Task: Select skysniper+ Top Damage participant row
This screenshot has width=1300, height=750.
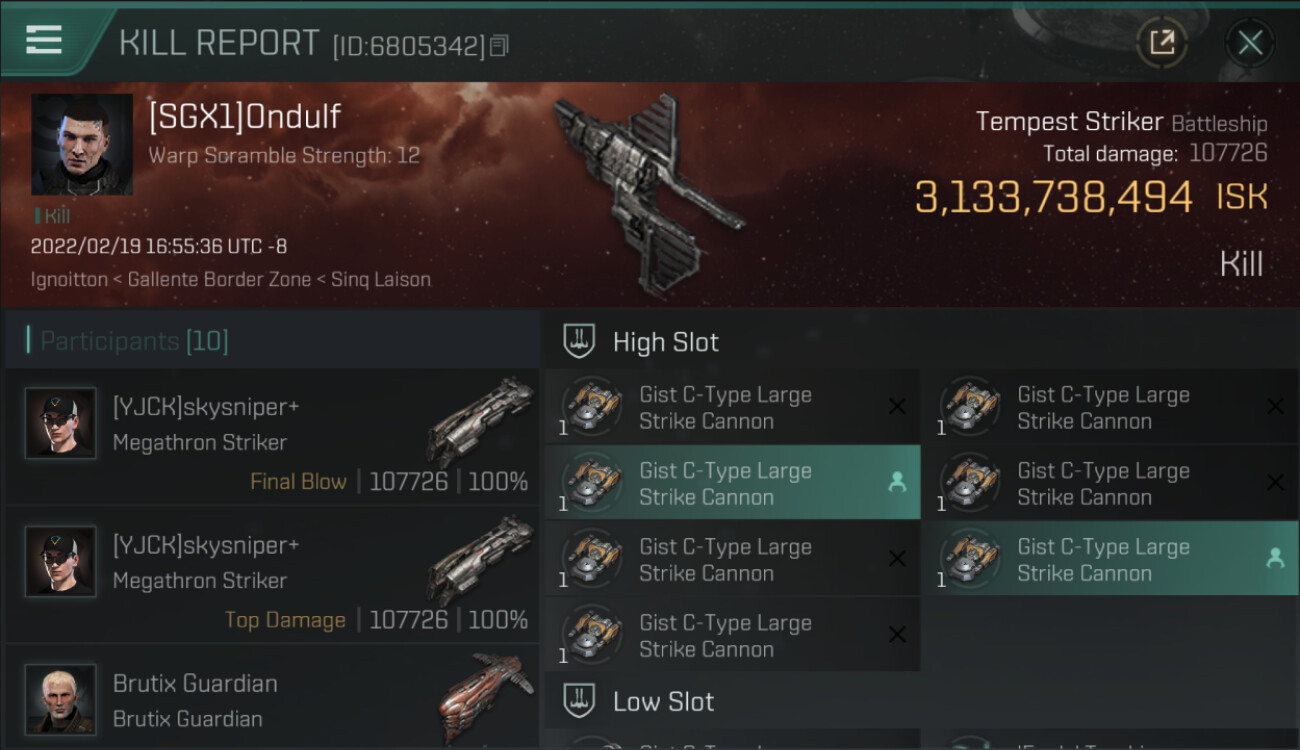Action: (x=272, y=575)
